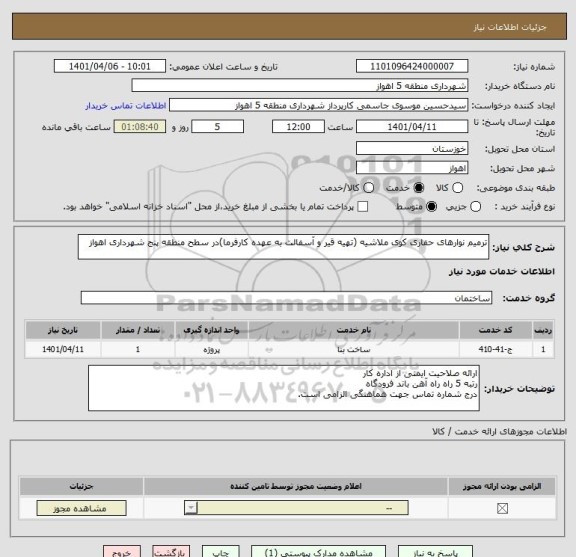Click the request creator name field
This screenshot has width=576, height=557.
(318, 105)
